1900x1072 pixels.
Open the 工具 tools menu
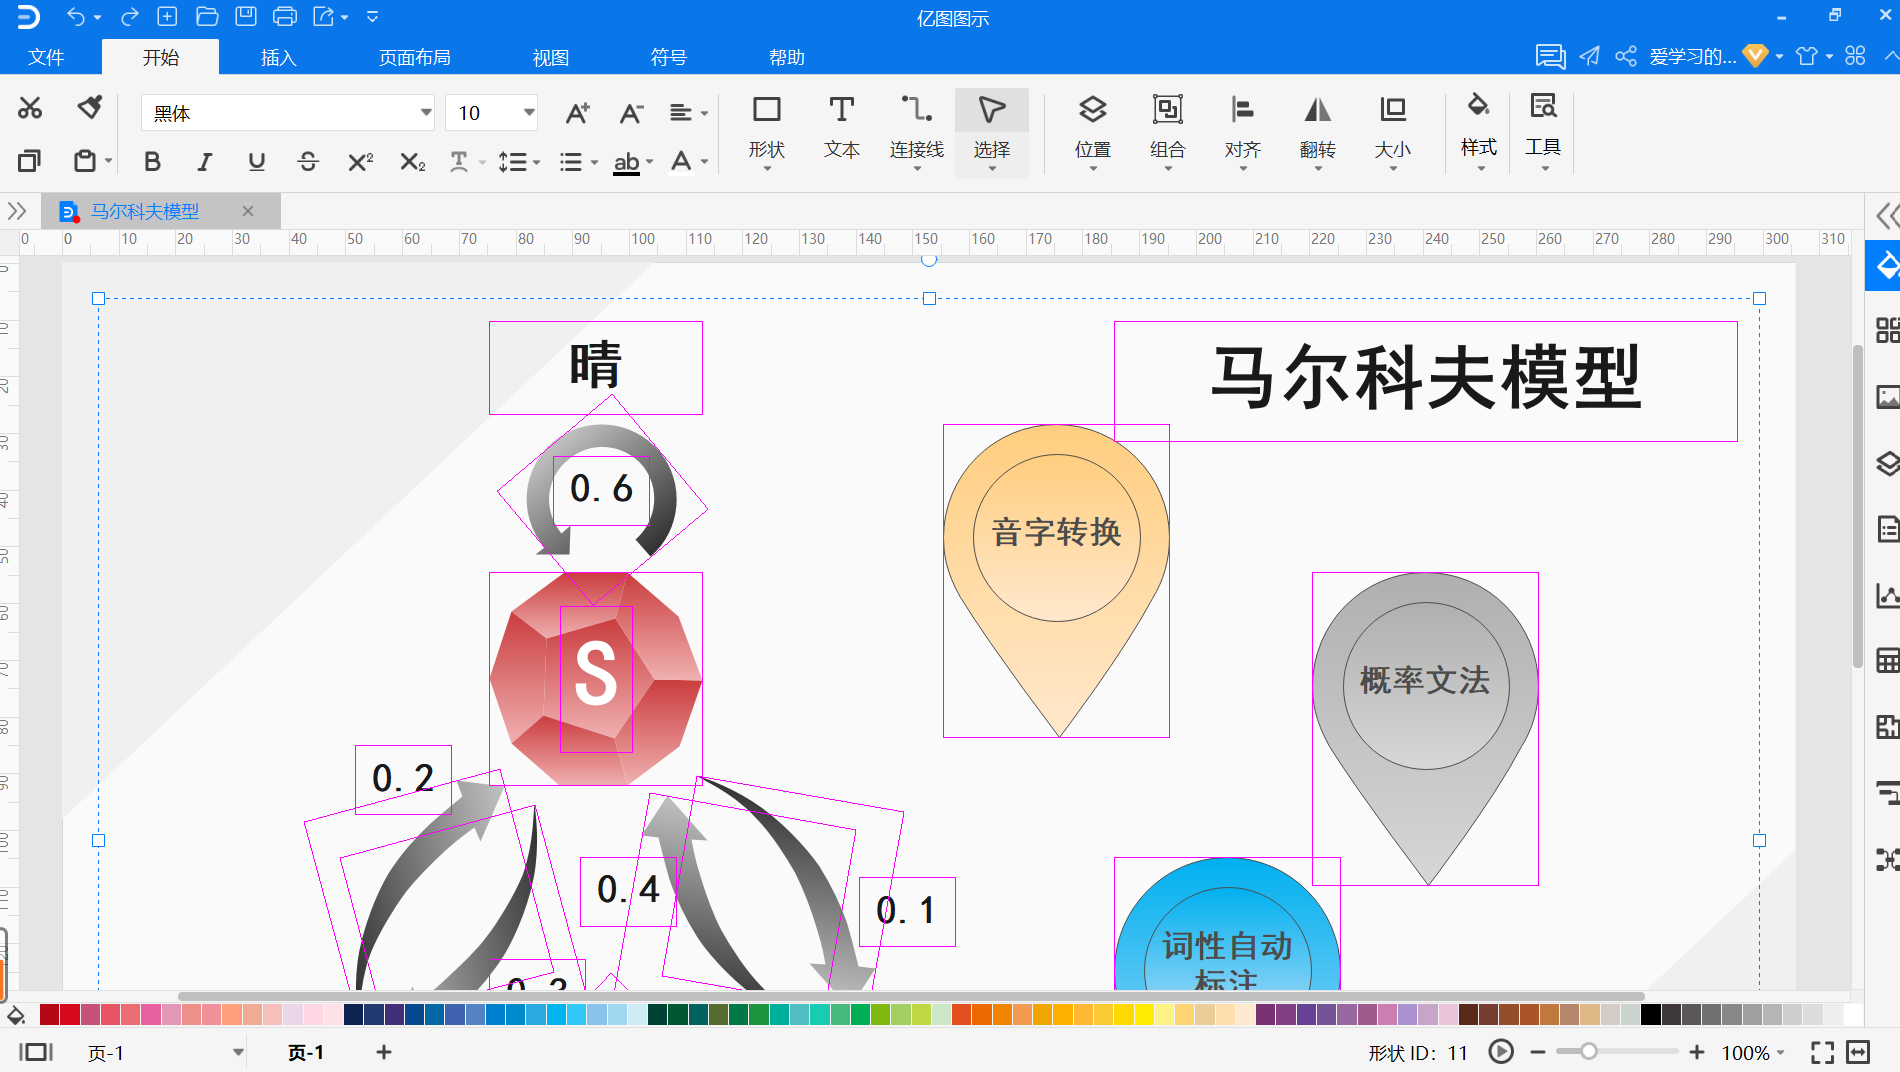(1542, 131)
